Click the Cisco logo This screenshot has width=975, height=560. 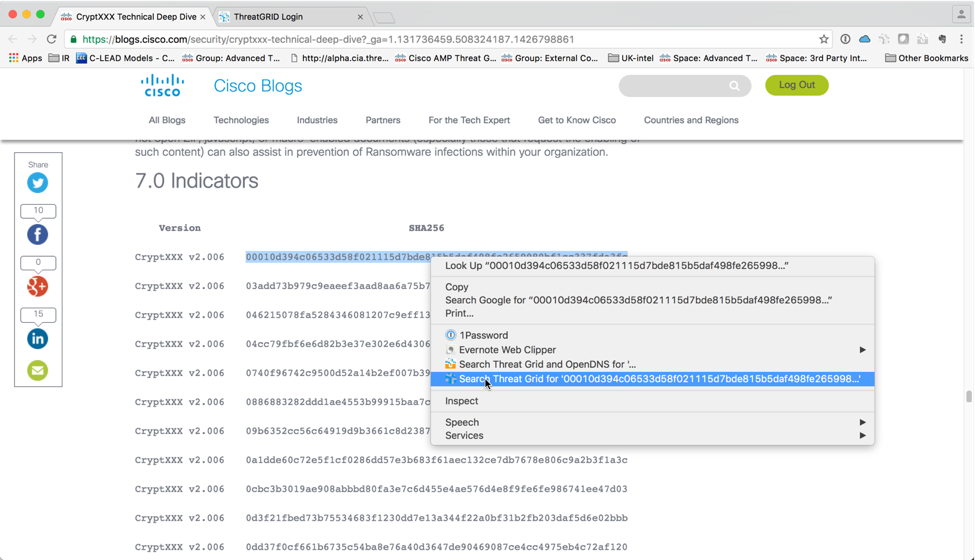162,86
